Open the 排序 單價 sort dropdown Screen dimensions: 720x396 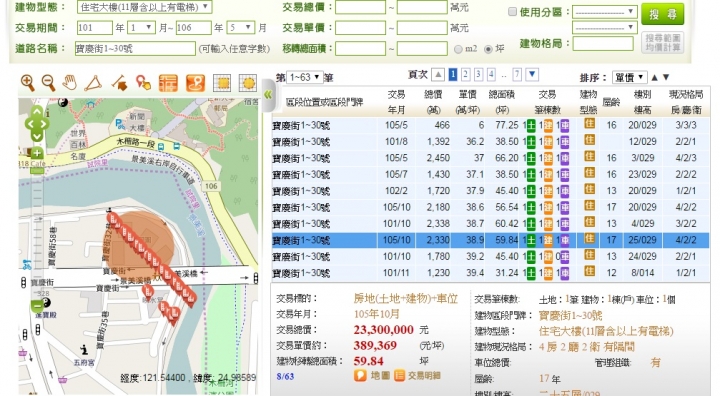pos(630,78)
